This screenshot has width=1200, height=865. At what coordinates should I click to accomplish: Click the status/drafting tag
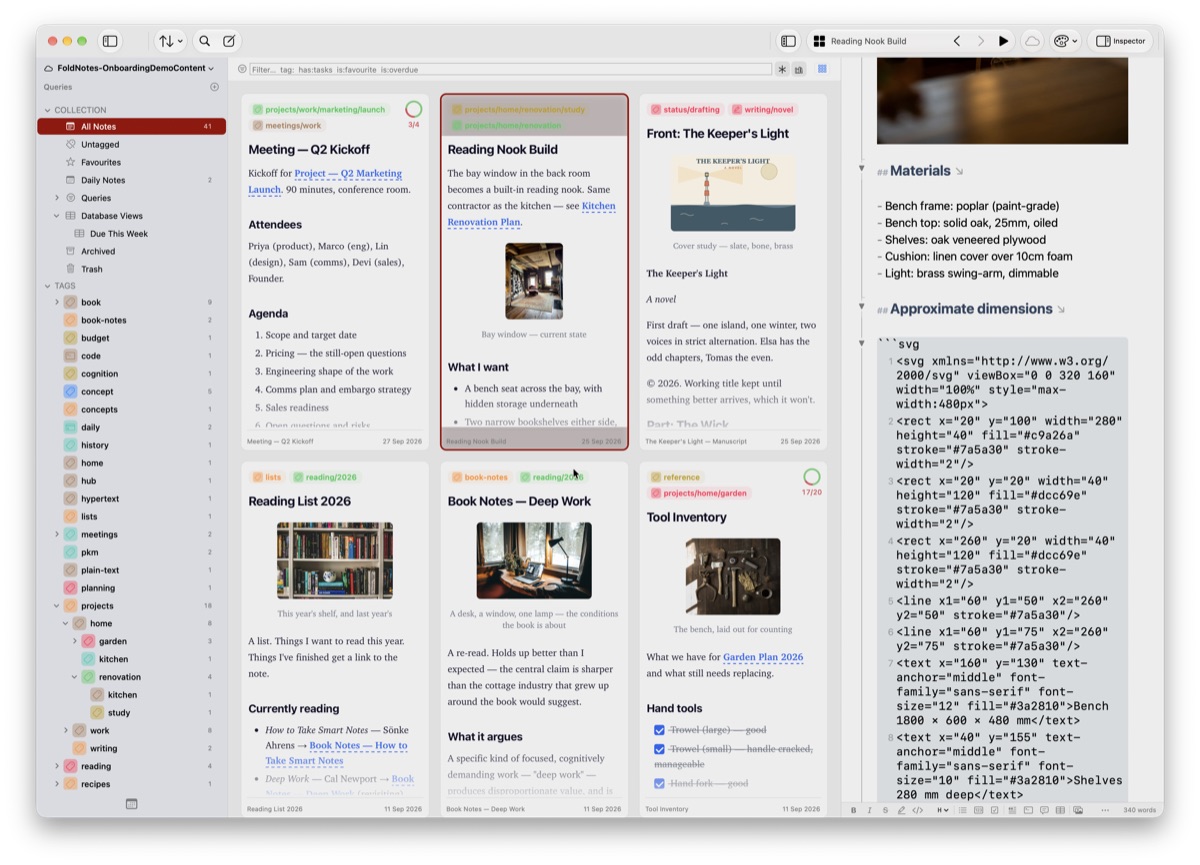685,110
